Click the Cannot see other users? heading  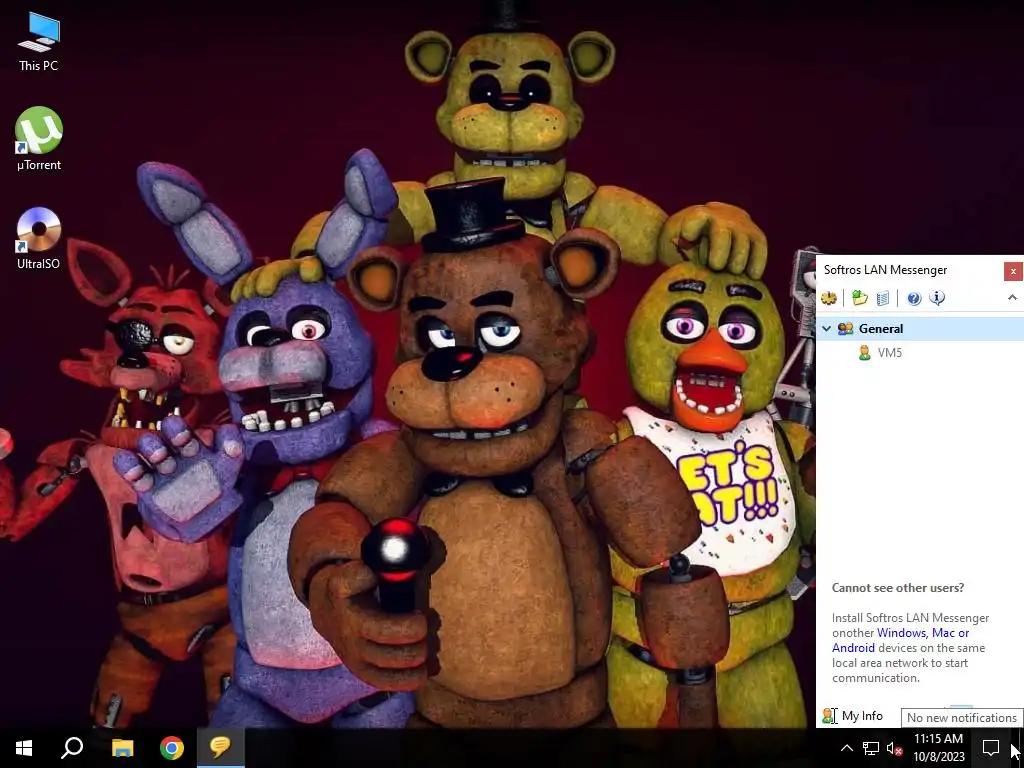(897, 588)
